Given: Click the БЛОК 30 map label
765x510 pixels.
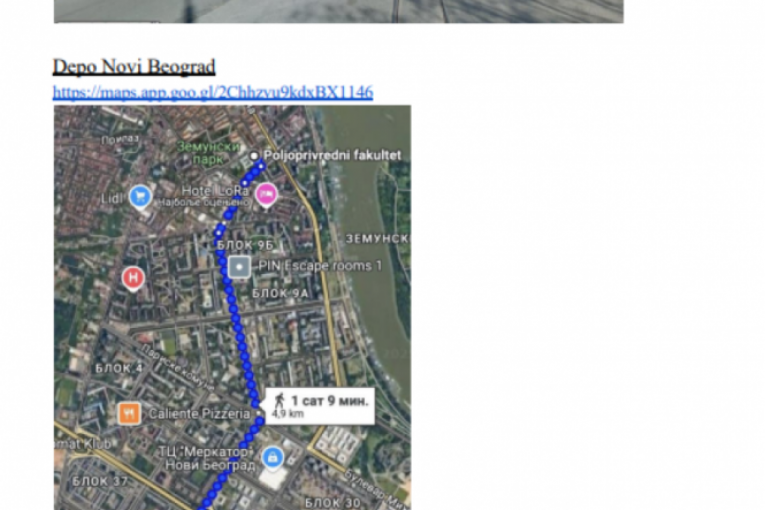Looking at the screenshot, I should [333, 502].
